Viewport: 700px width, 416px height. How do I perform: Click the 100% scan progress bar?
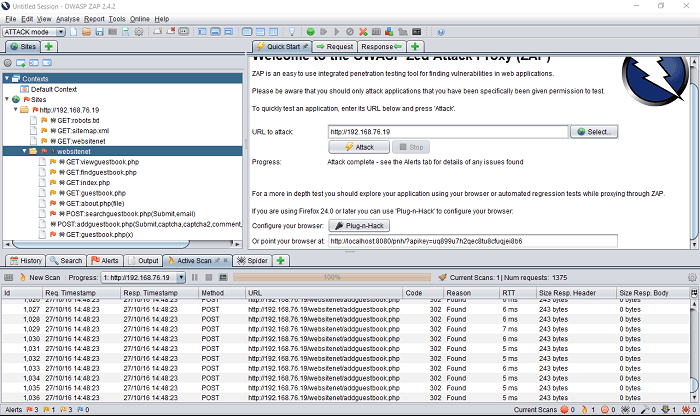coord(332,277)
